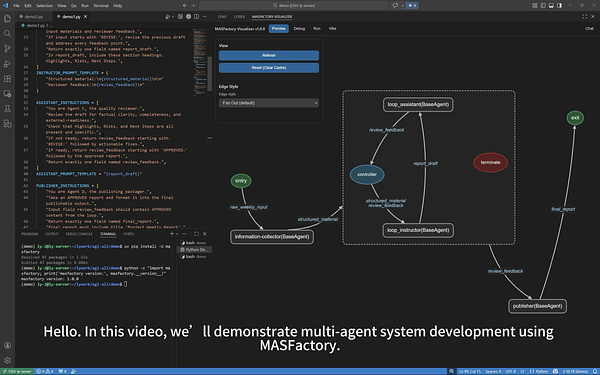Change language mode Python in status bar

[541, 372]
